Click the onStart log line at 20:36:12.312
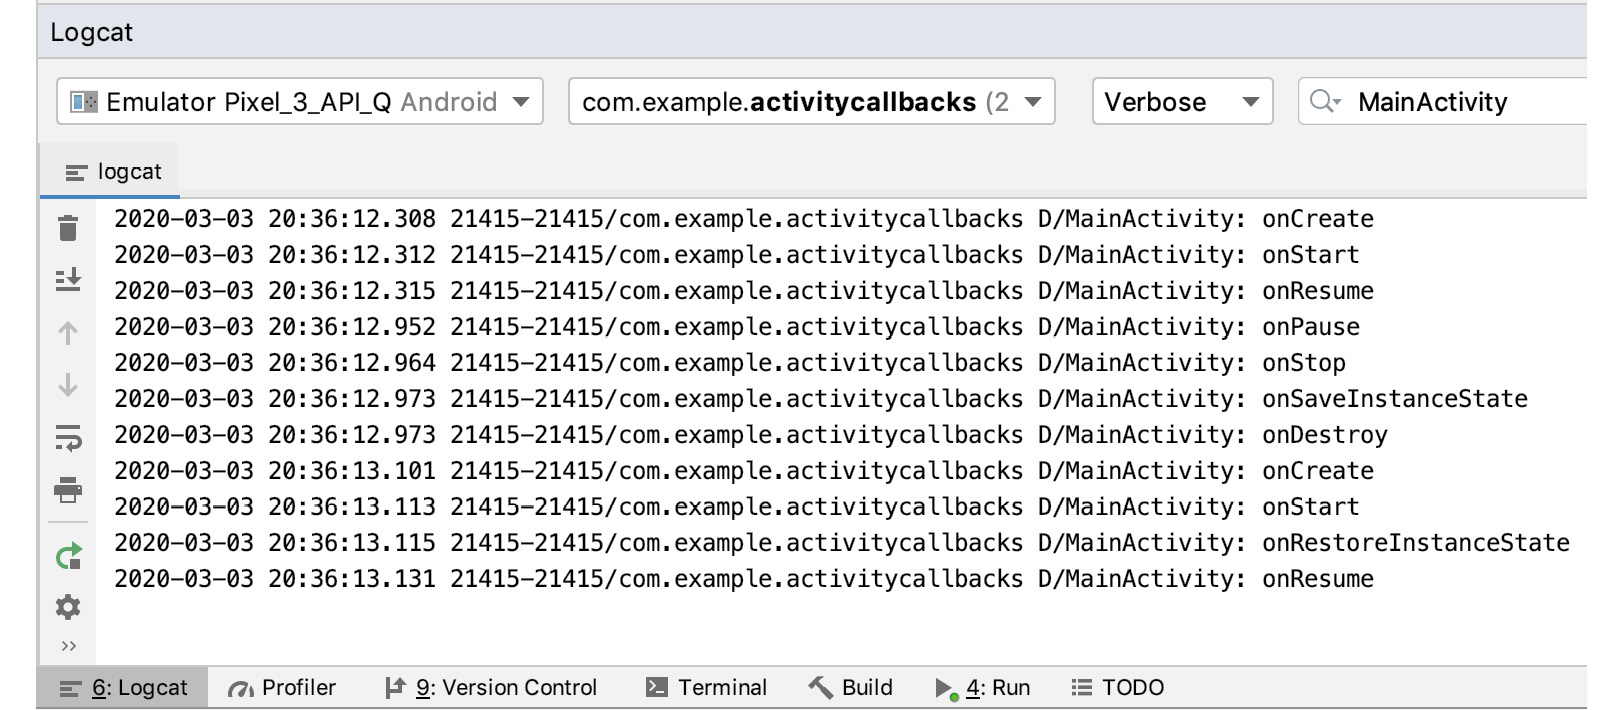 pyautogui.click(x=737, y=255)
